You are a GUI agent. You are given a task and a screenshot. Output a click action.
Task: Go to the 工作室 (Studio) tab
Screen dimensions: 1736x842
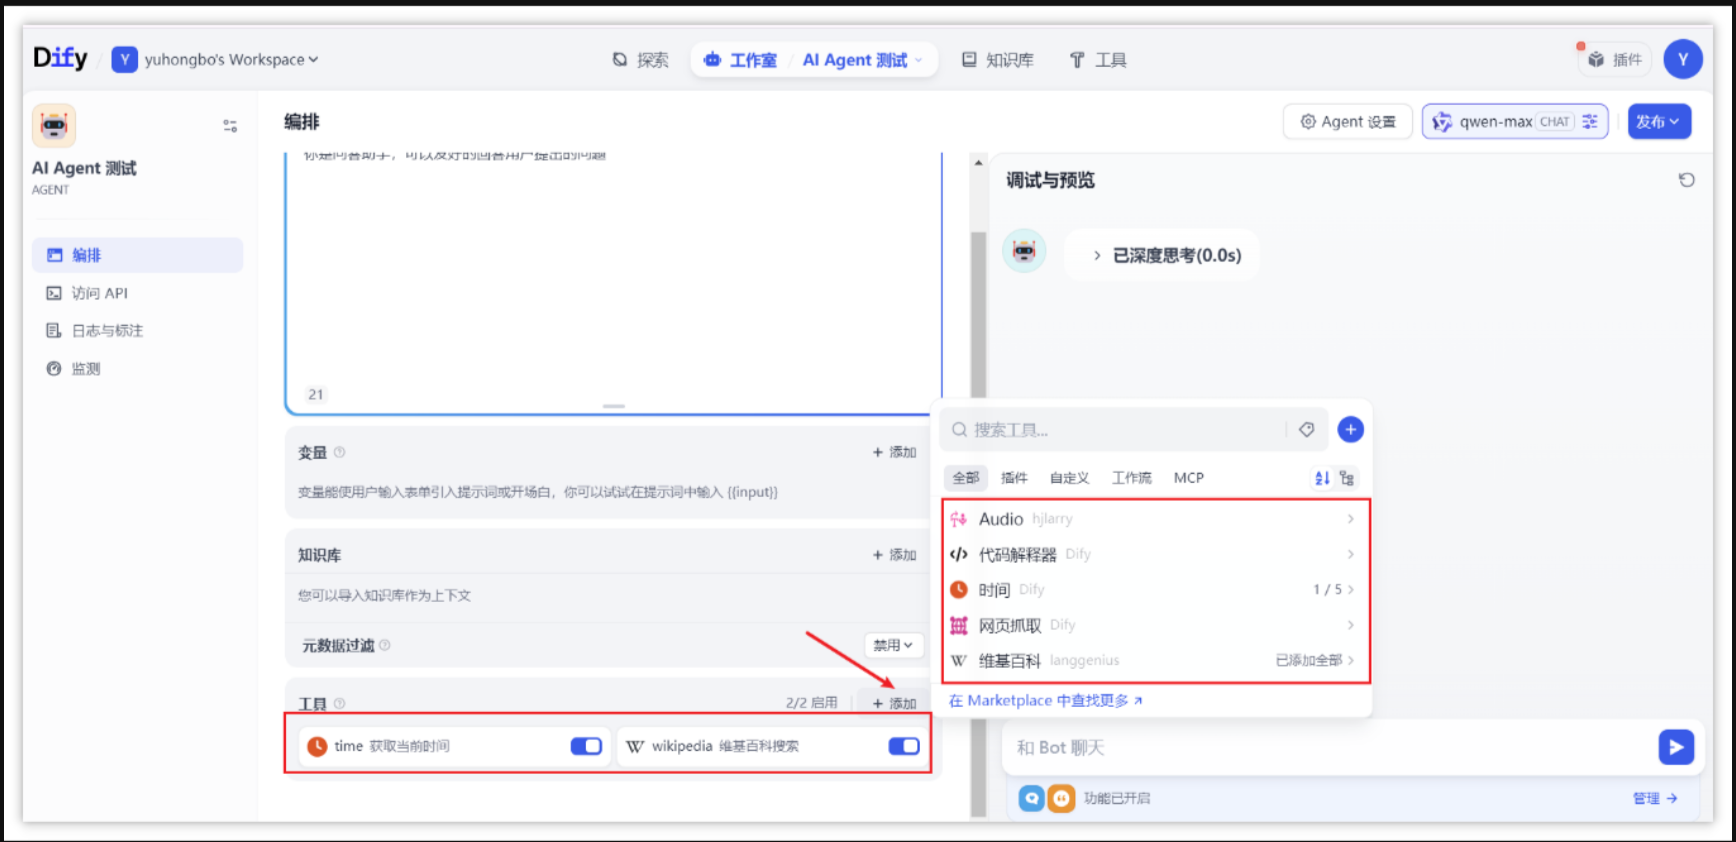coord(740,60)
